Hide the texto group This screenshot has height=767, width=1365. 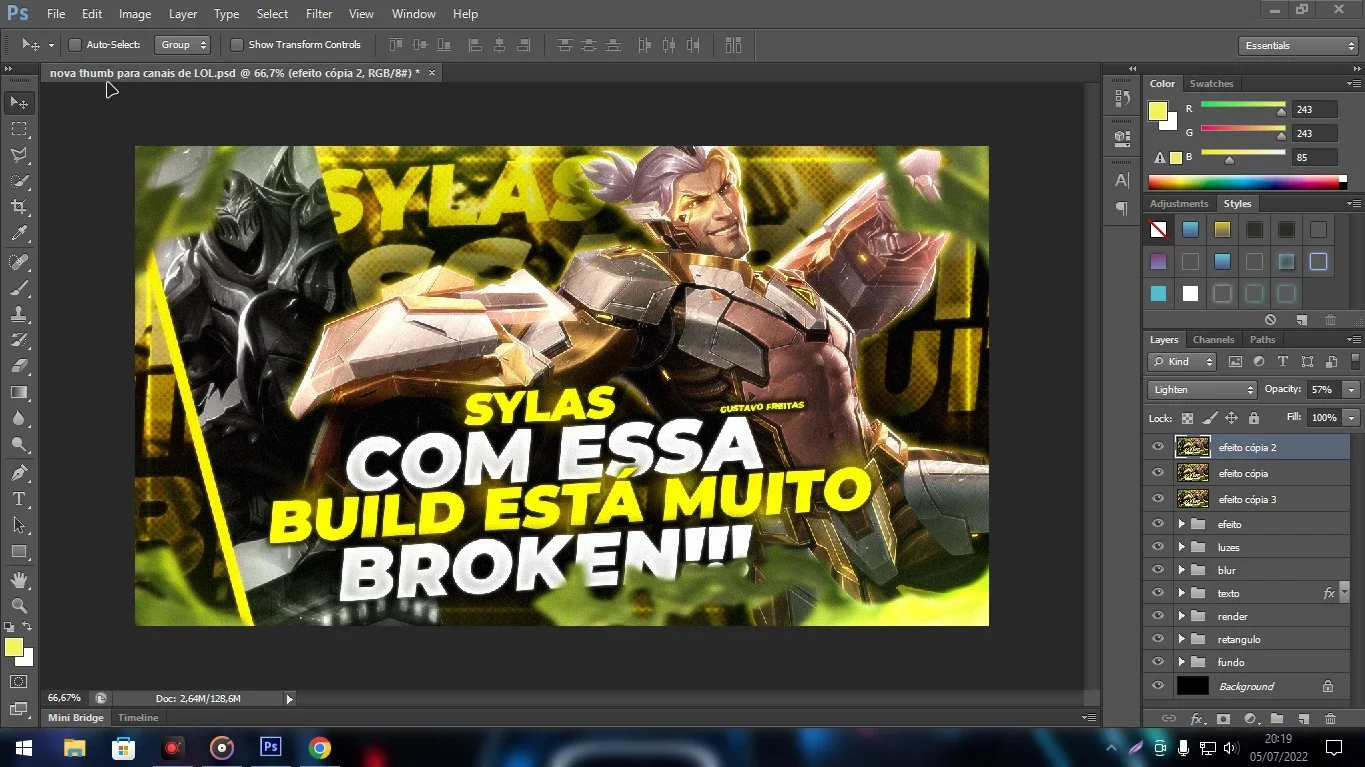1158,593
